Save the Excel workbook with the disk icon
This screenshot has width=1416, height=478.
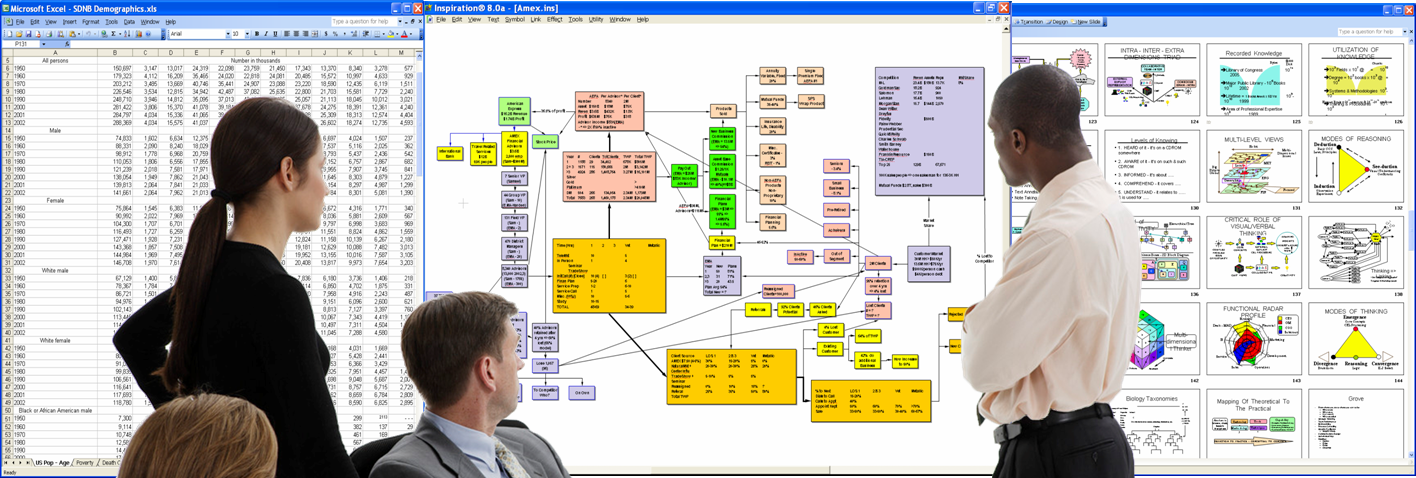pos(28,33)
